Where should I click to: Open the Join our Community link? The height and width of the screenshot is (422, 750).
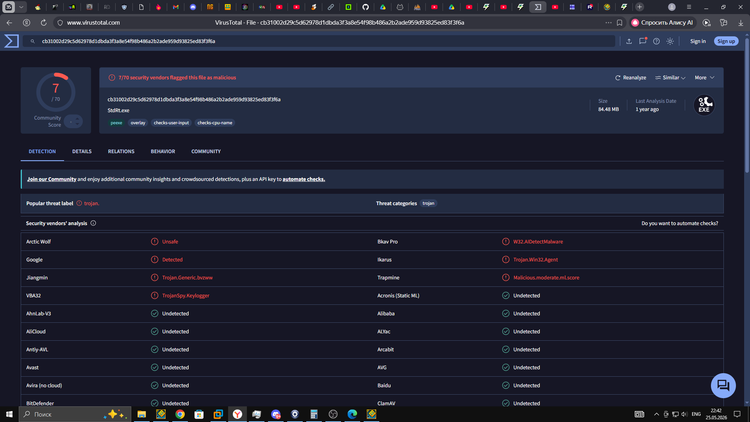[x=52, y=179]
